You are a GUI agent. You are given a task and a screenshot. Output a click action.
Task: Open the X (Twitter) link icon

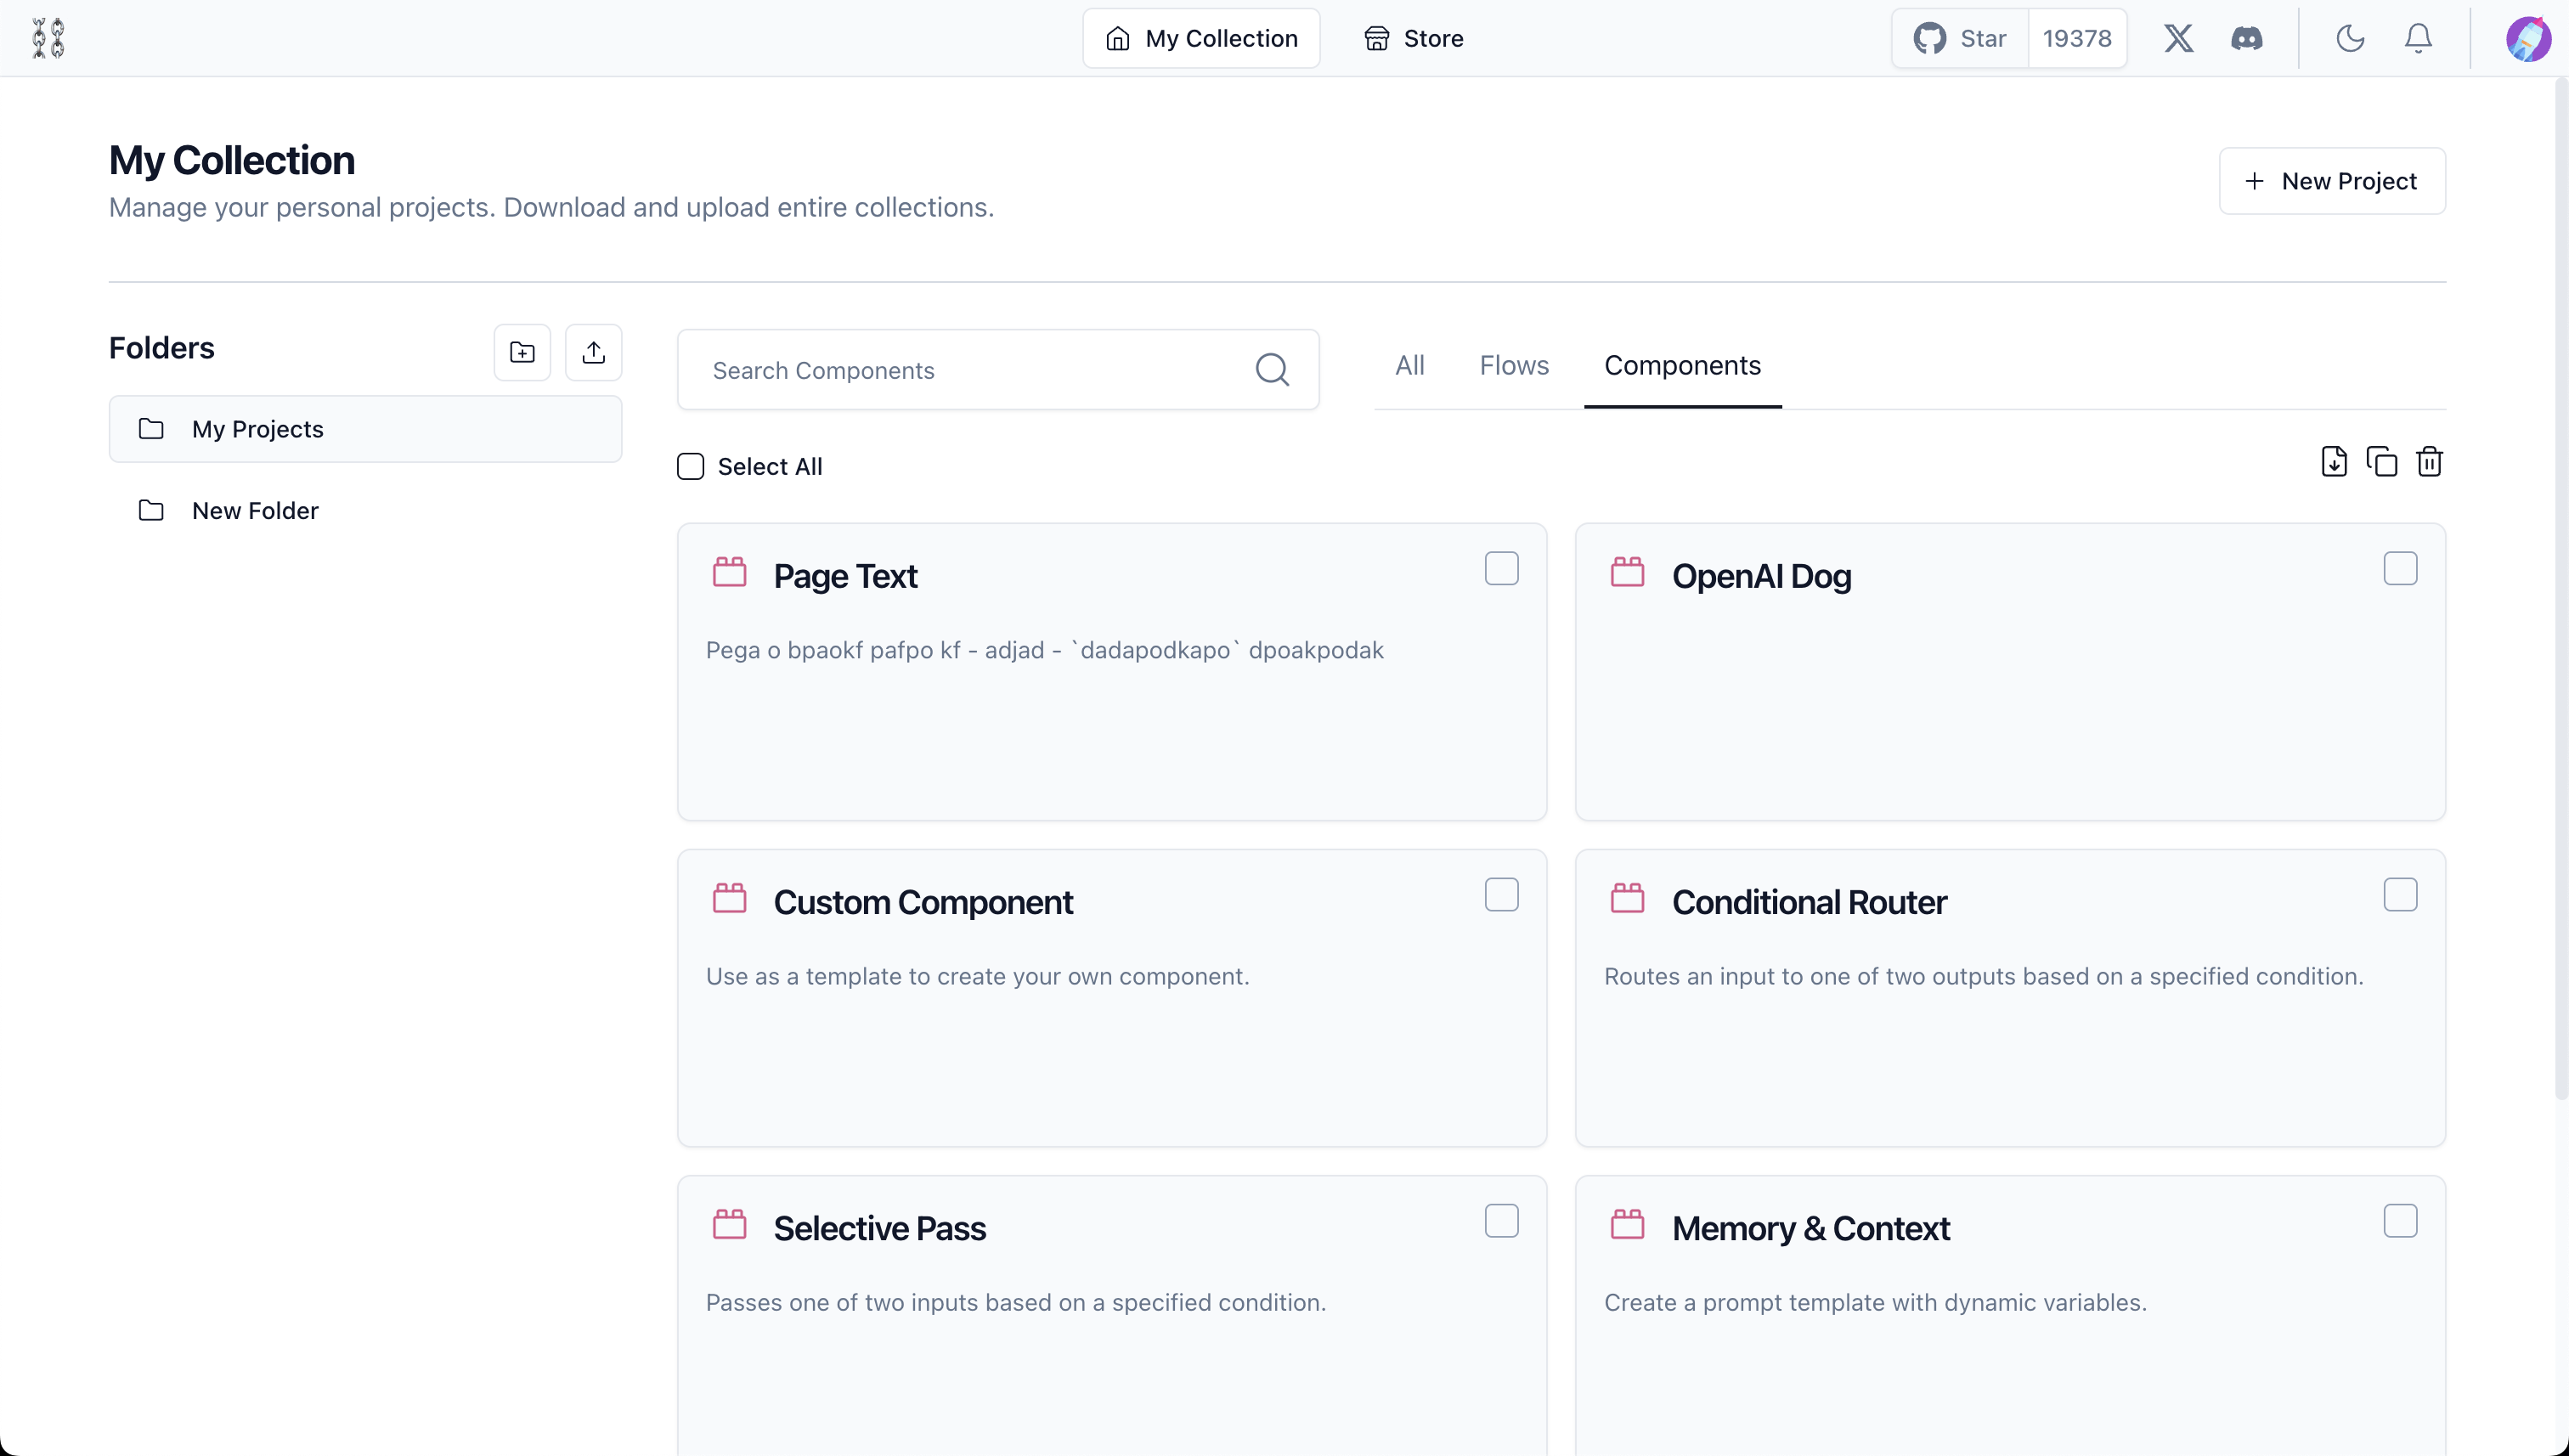(x=2178, y=38)
